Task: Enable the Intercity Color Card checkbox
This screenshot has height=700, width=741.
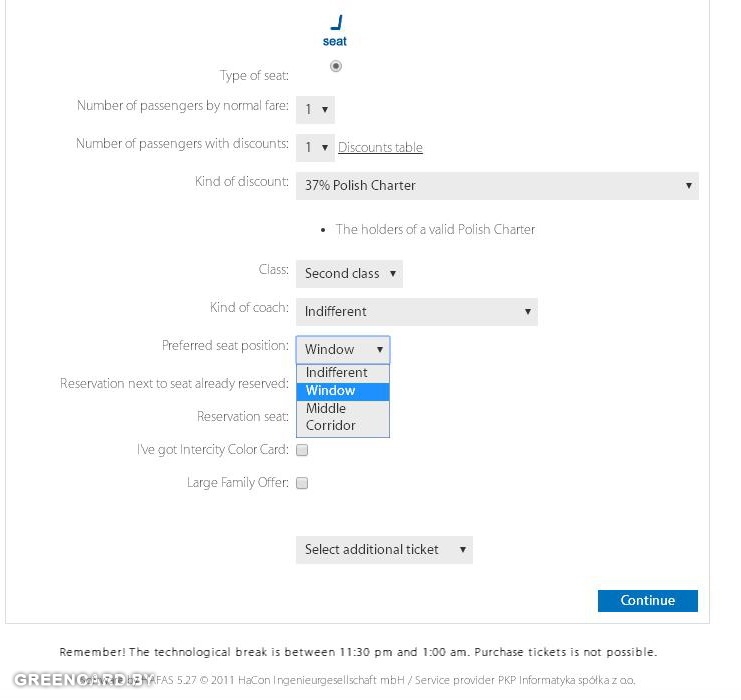Action: (x=302, y=450)
